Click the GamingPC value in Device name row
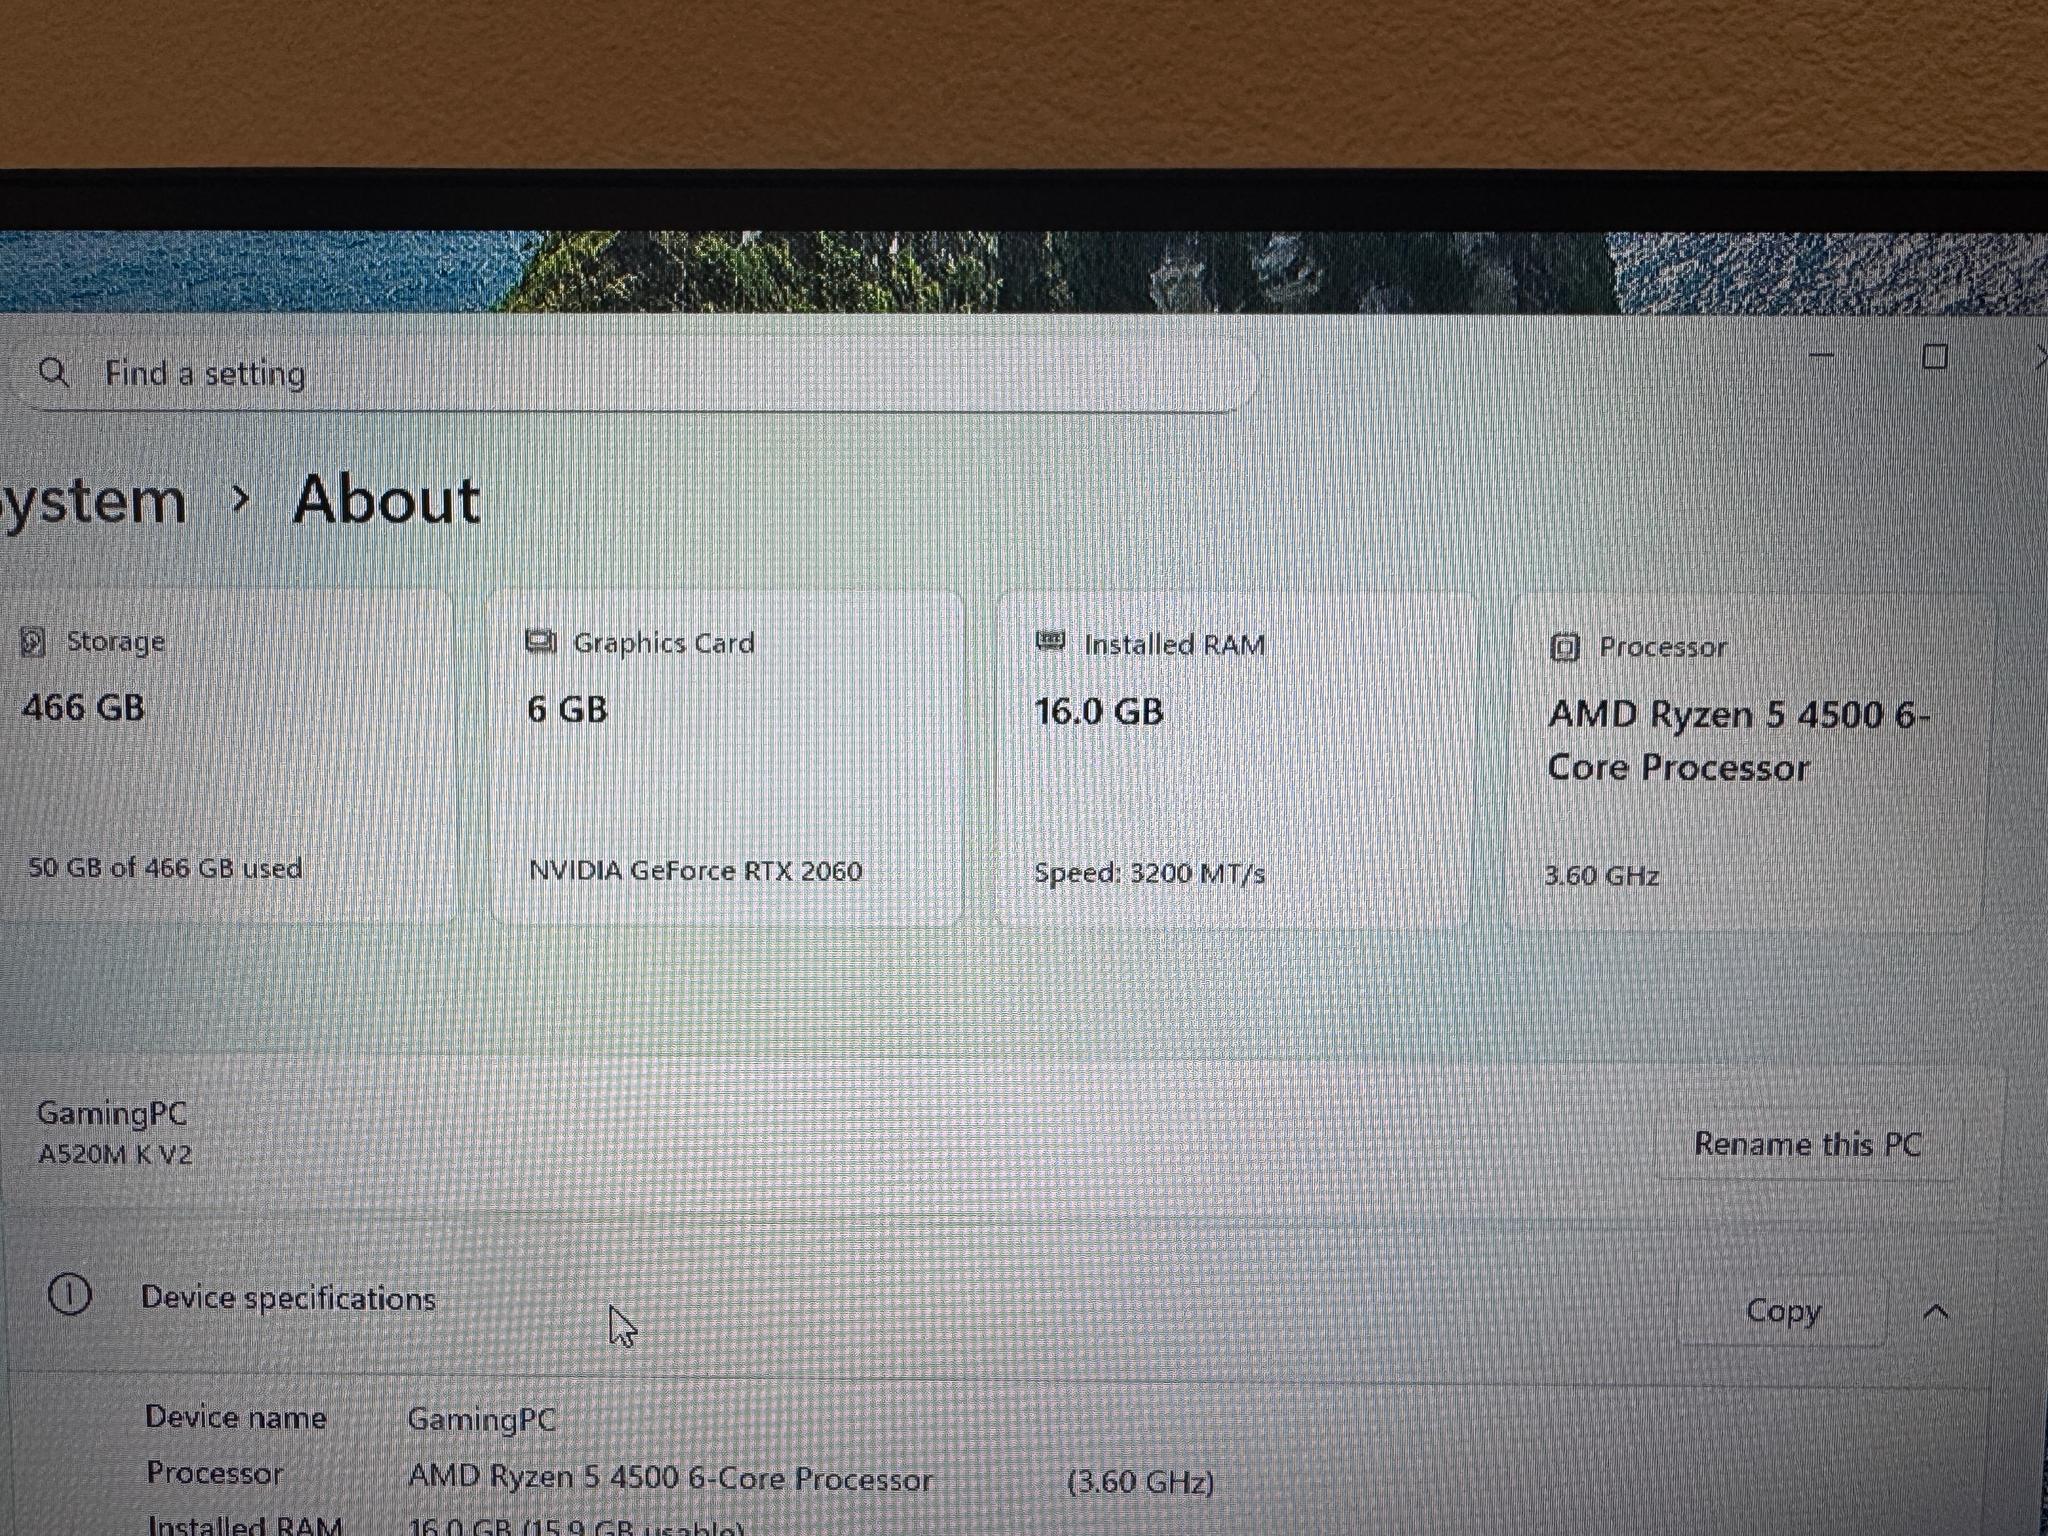The image size is (2048, 1536). coord(482,1419)
